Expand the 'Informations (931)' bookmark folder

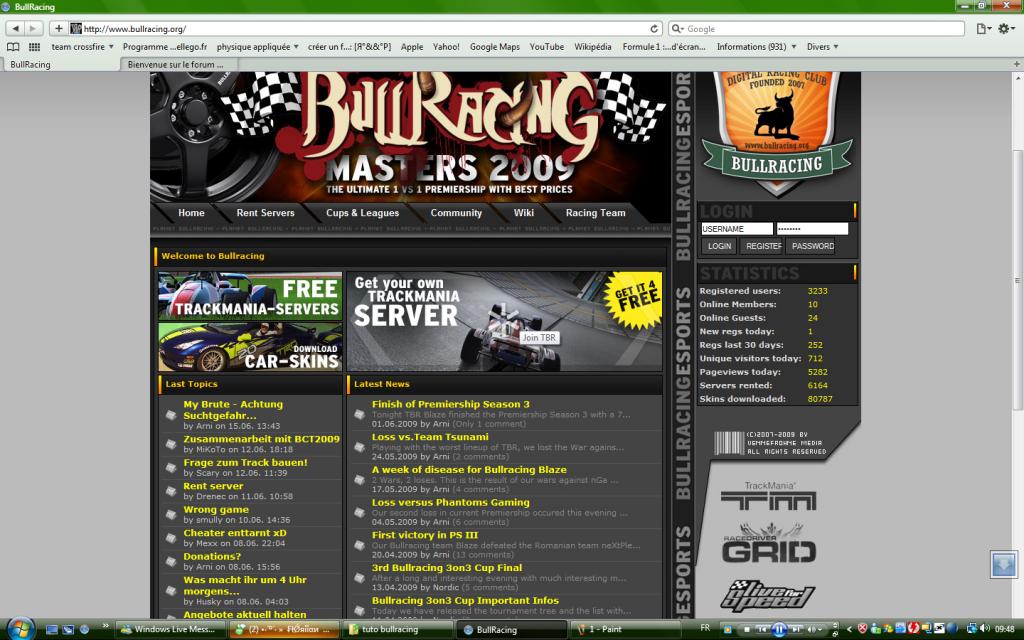click(756, 47)
